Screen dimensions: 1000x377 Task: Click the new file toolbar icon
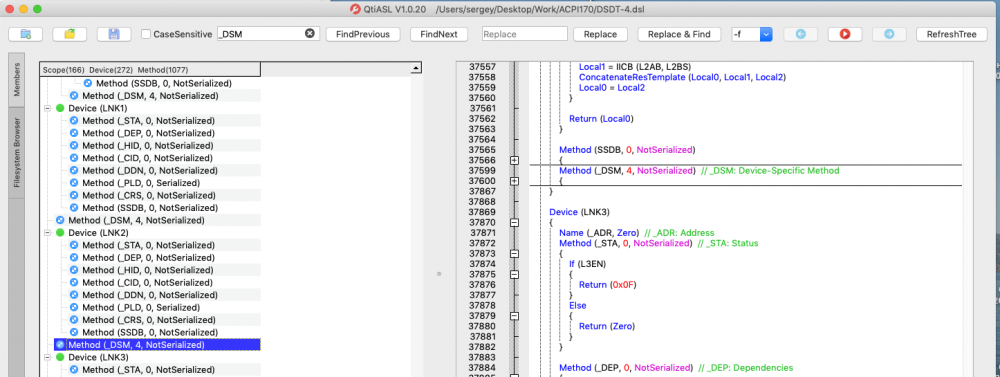(26, 34)
